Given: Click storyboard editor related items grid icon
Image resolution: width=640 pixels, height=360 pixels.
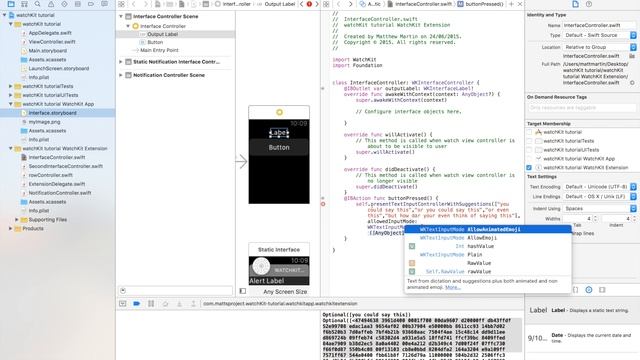Looking at the screenshot, I should (x=122, y=4).
